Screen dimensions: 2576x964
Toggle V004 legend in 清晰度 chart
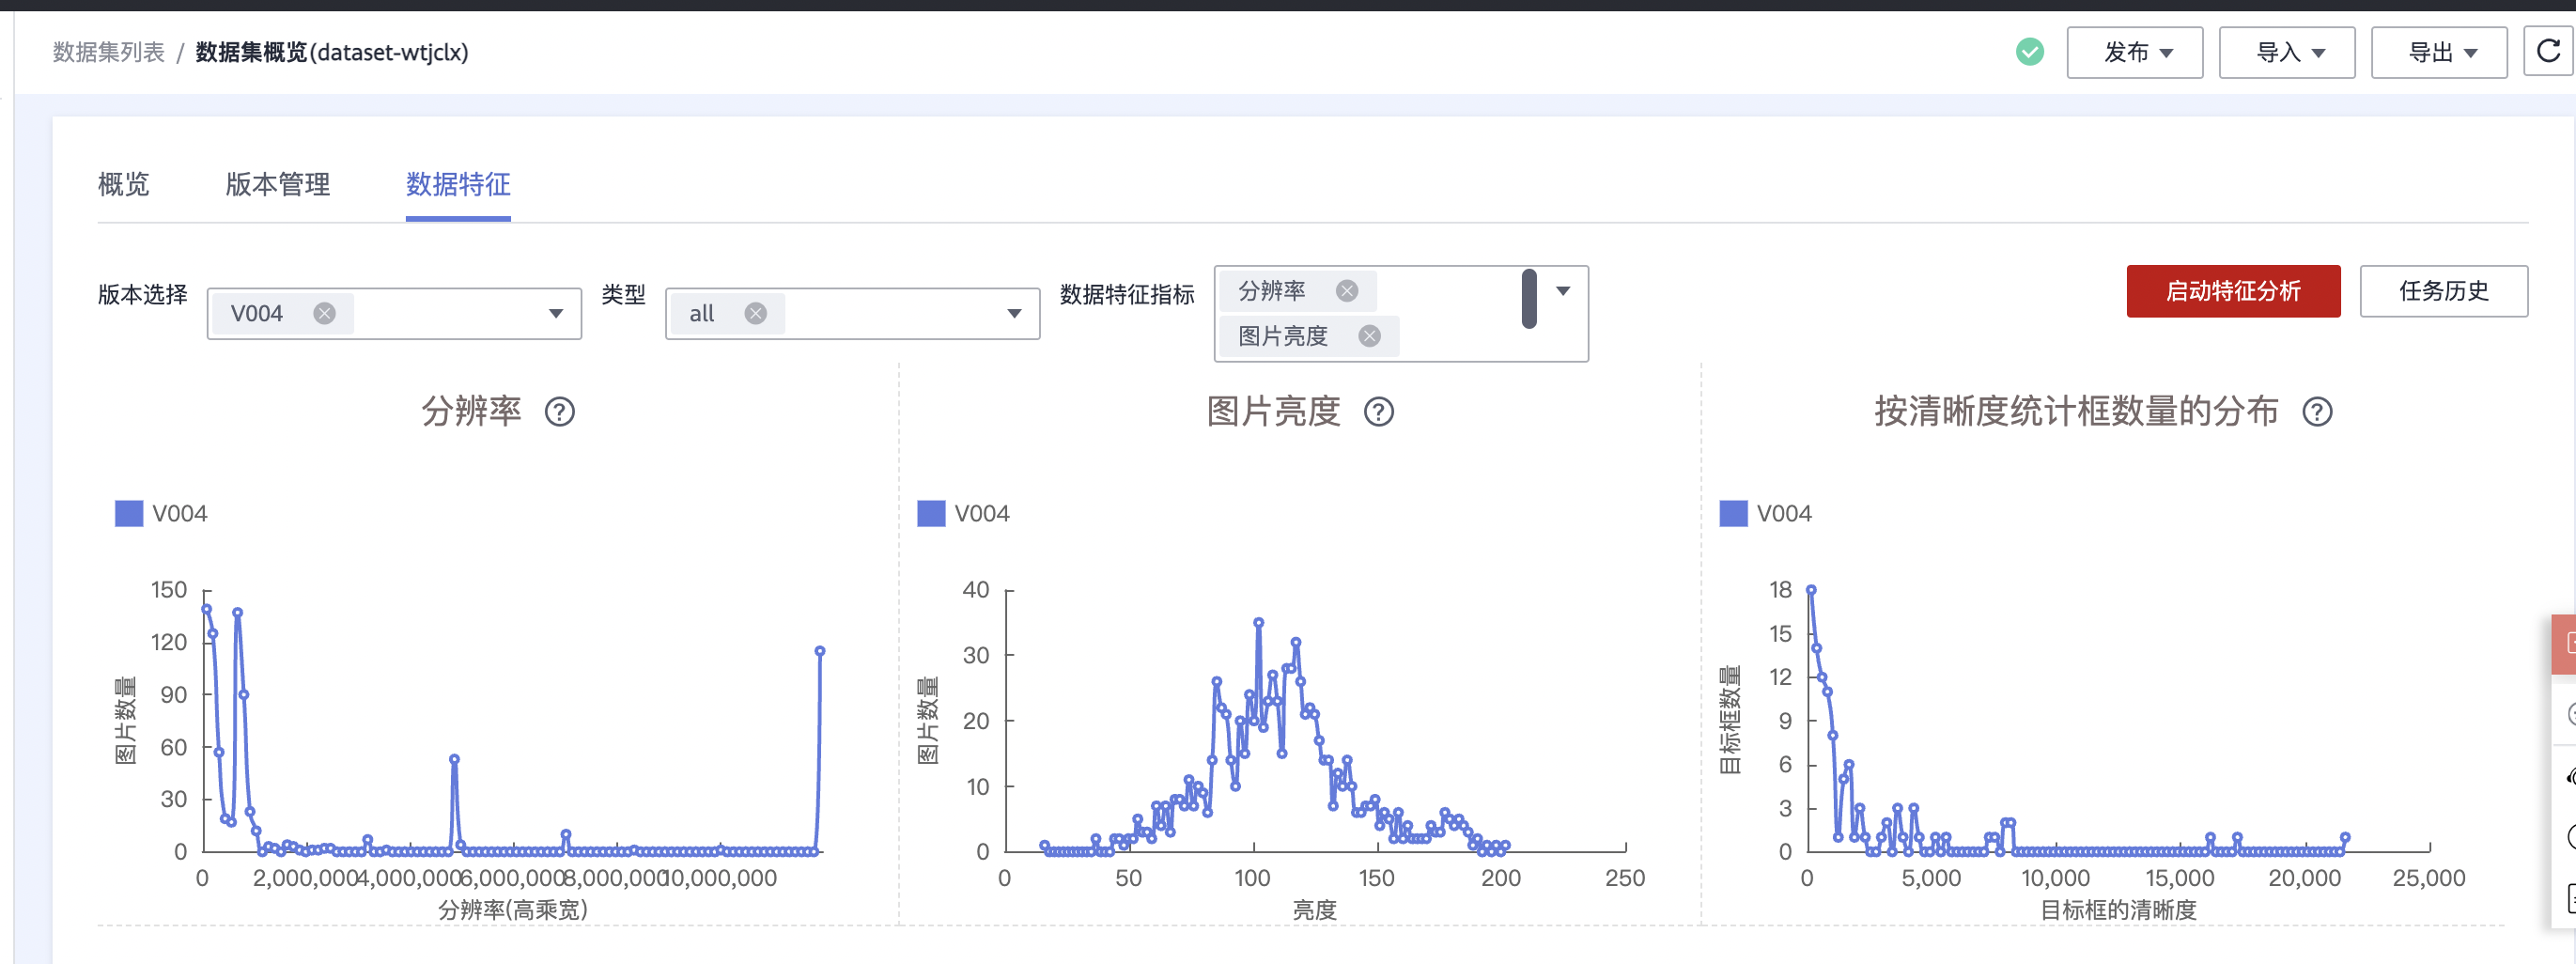click(1765, 513)
